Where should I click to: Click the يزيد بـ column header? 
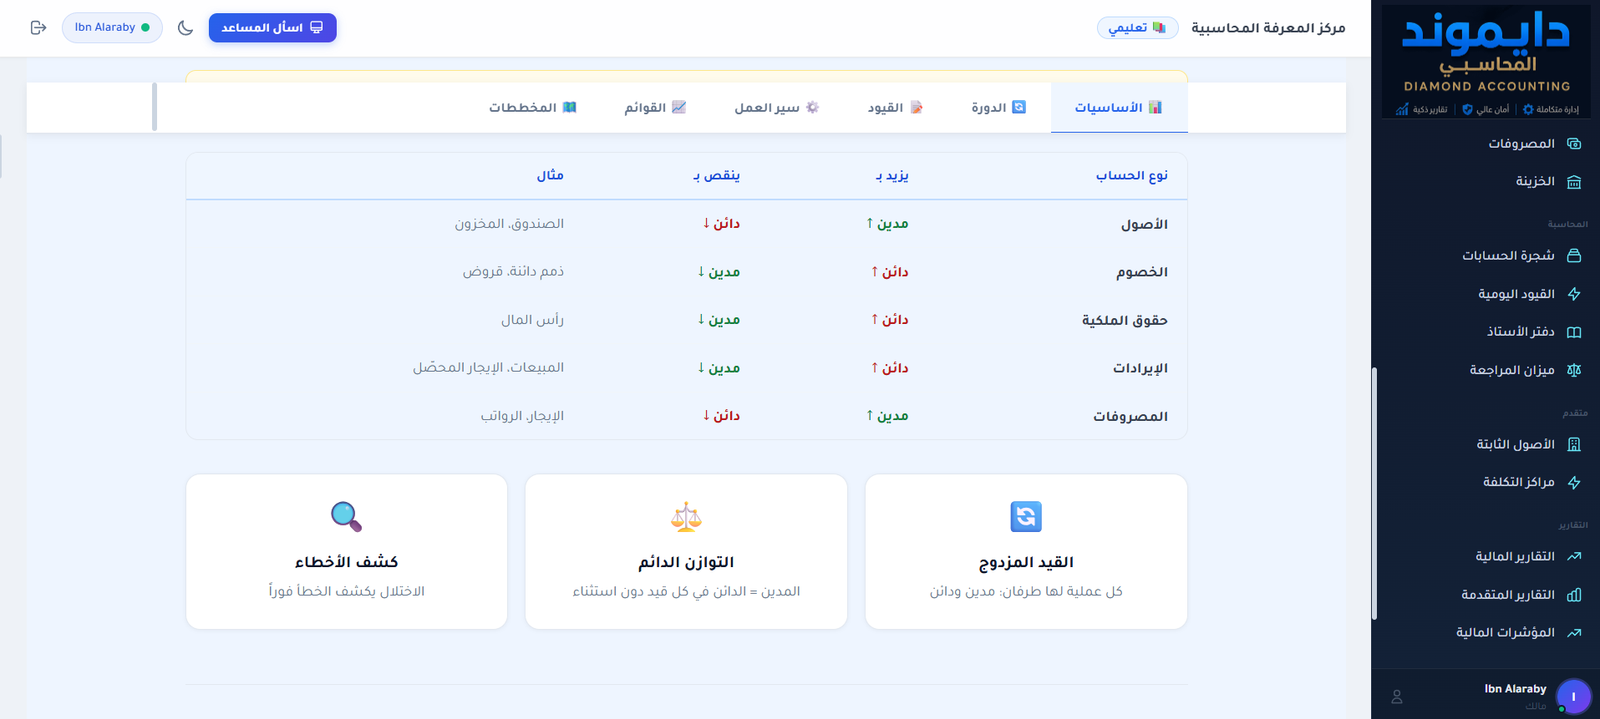tap(892, 175)
